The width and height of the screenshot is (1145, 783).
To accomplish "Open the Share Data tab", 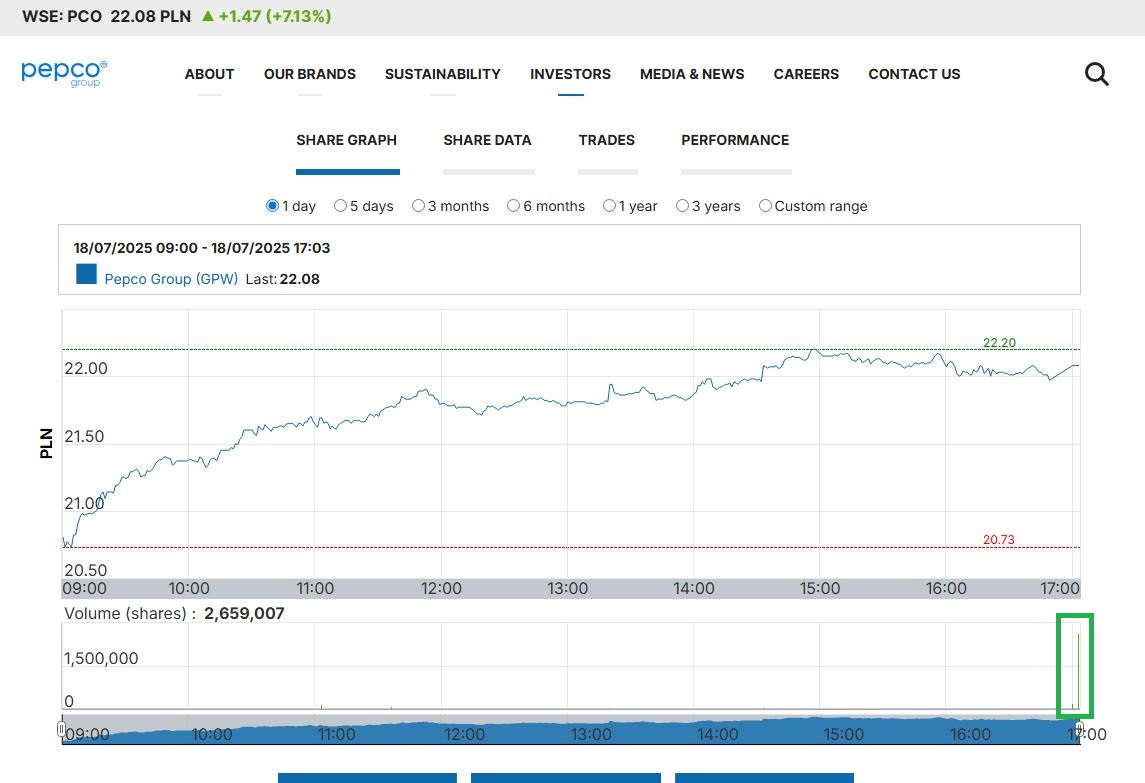I will pos(487,141).
